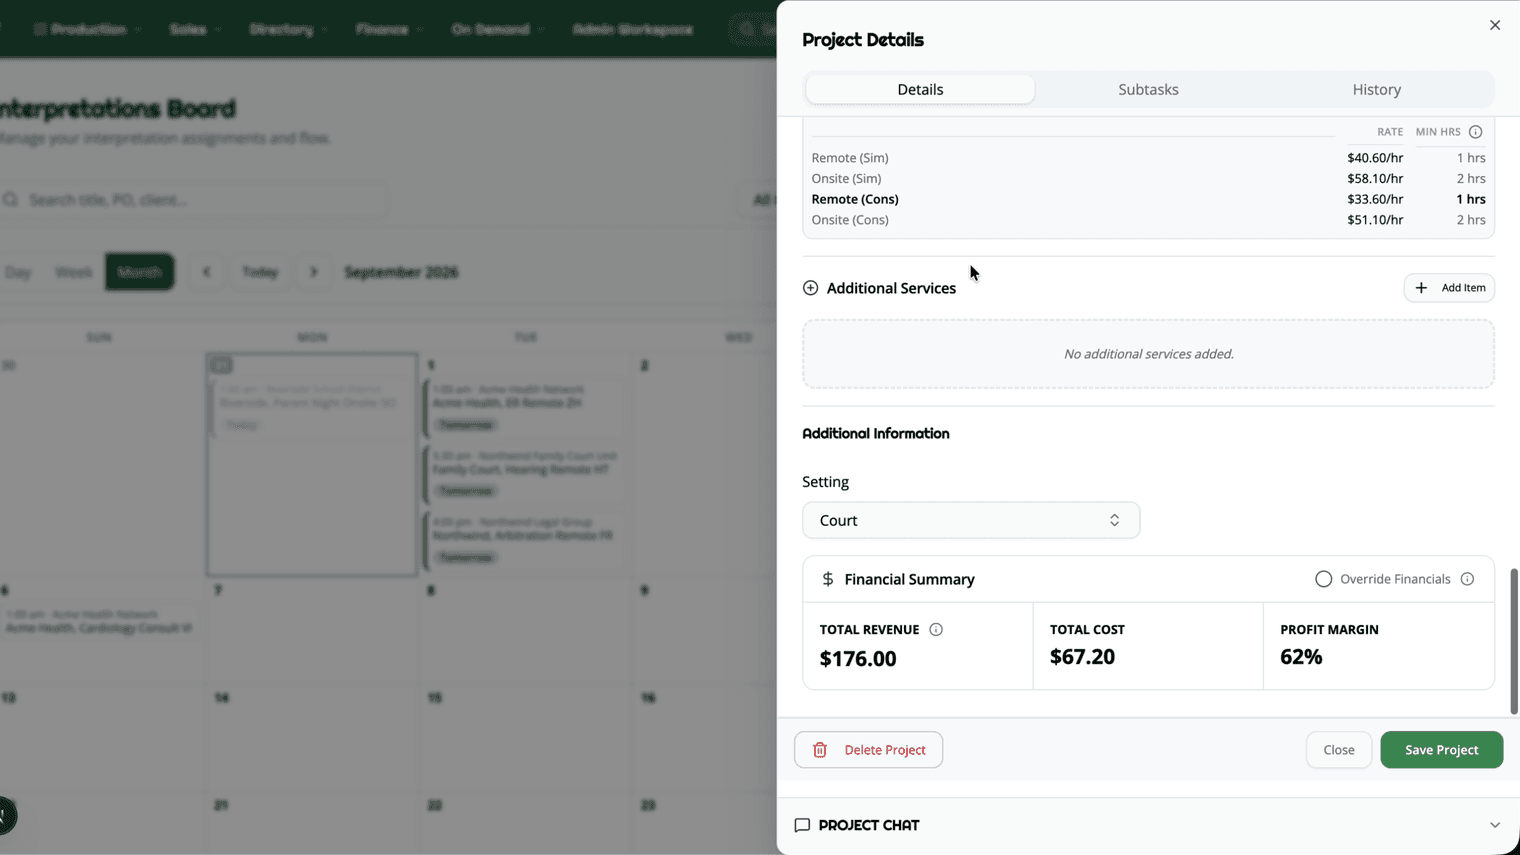Image resolution: width=1520 pixels, height=855 pixels.
Task: Click the Add Item button
Action: (1449, 288)
